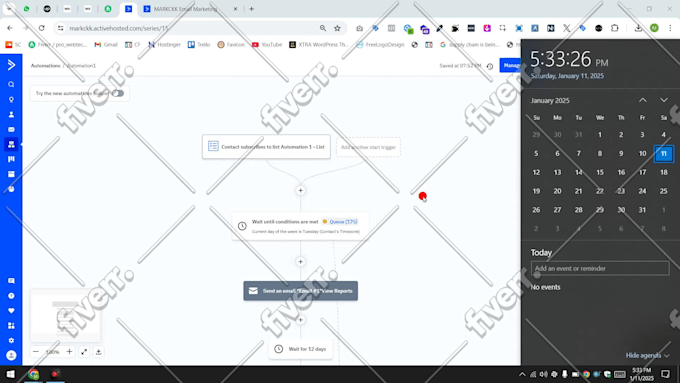Screen dimensions: 680x383
Task: Show hidden system tray icons
Action: 522,374
